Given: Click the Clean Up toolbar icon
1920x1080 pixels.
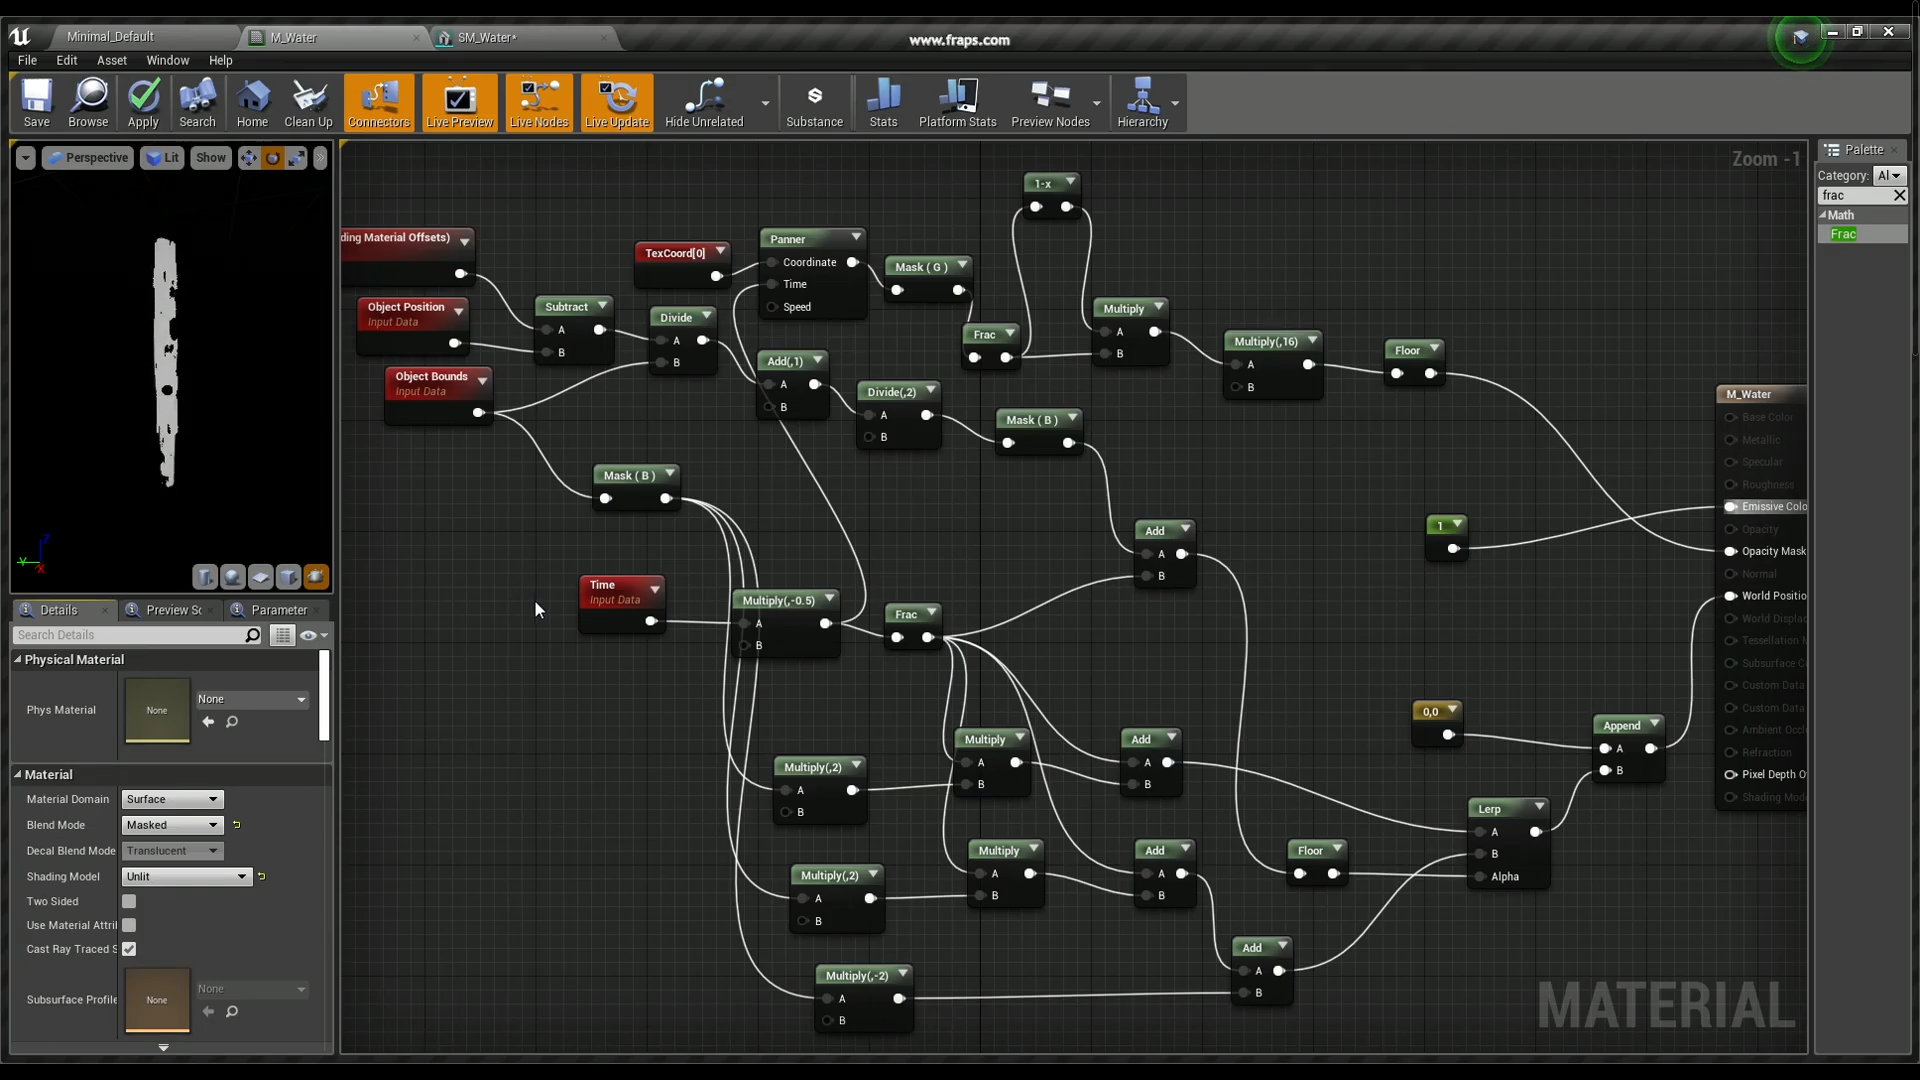Looking at the screenshot, I should pos(308,97).
